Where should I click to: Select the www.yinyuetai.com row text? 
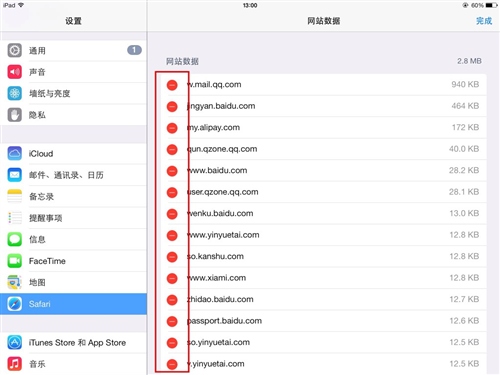tap(223, 235)
